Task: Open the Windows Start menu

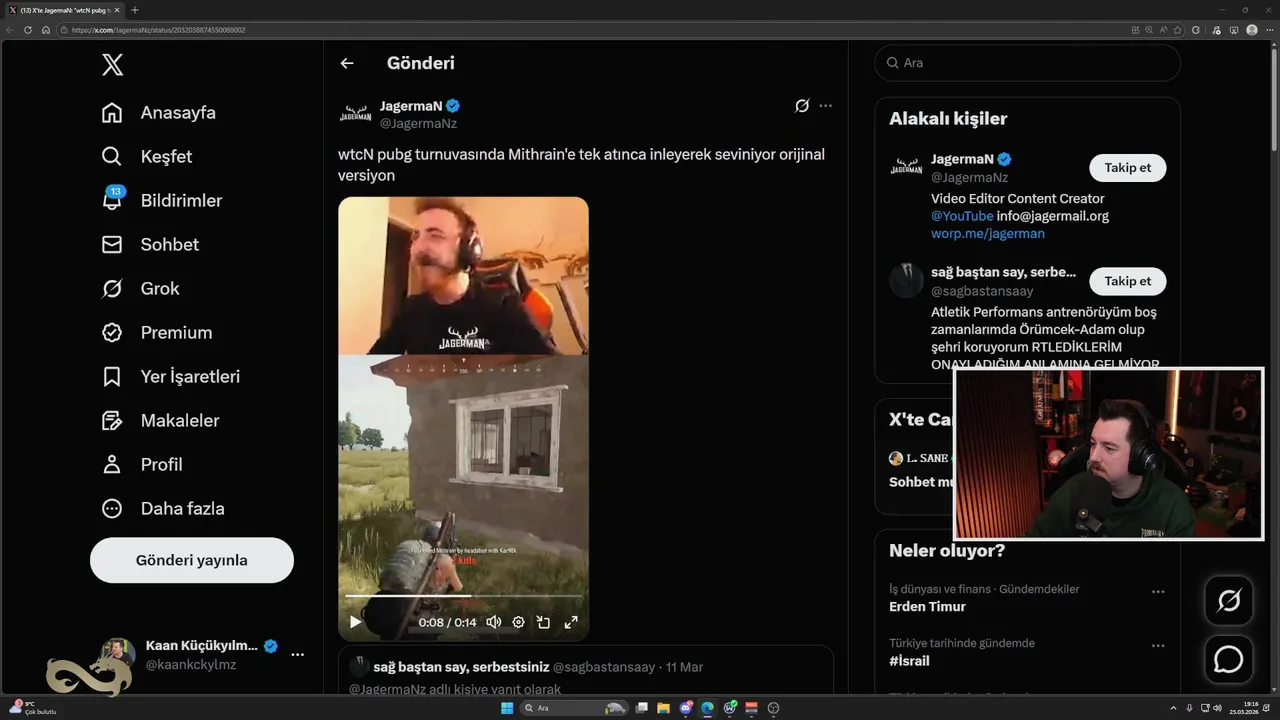Action: (507, 708)
